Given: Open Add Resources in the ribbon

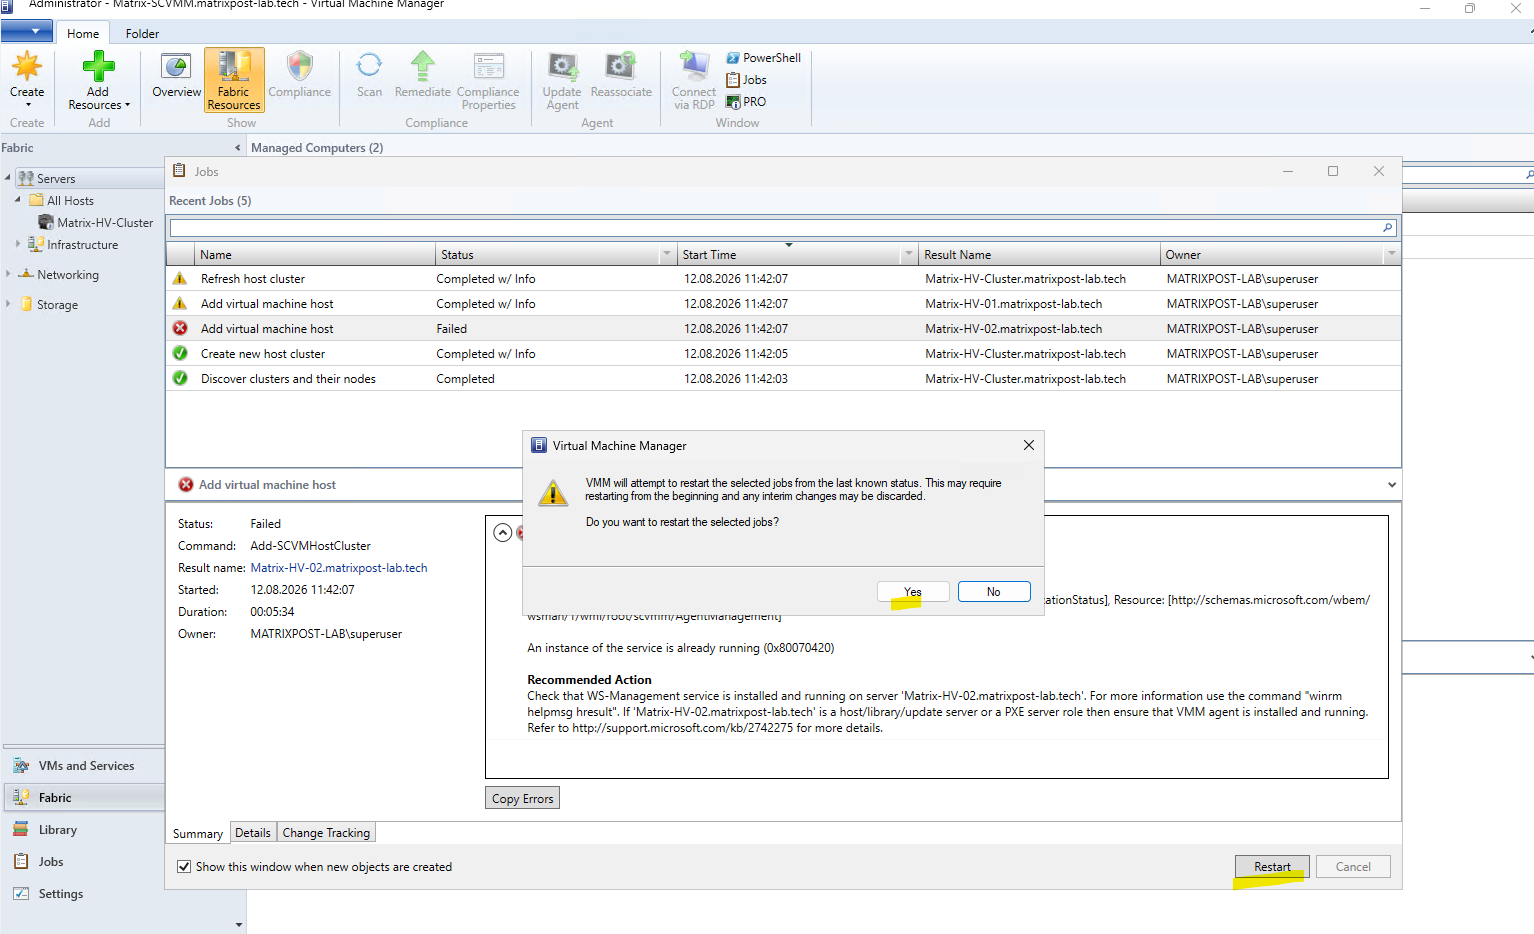Looking at the screenshot, I should pyautogui.click(x=98, y=80).
